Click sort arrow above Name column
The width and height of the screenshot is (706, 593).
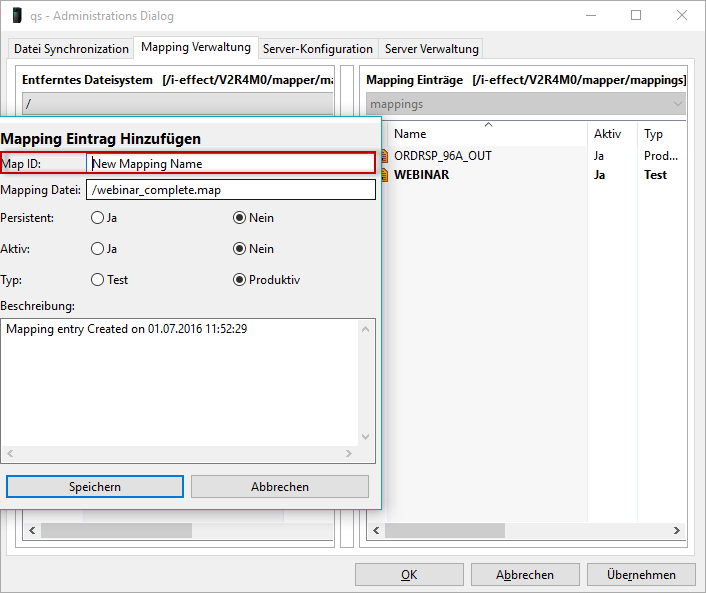[x=488, y=125]
